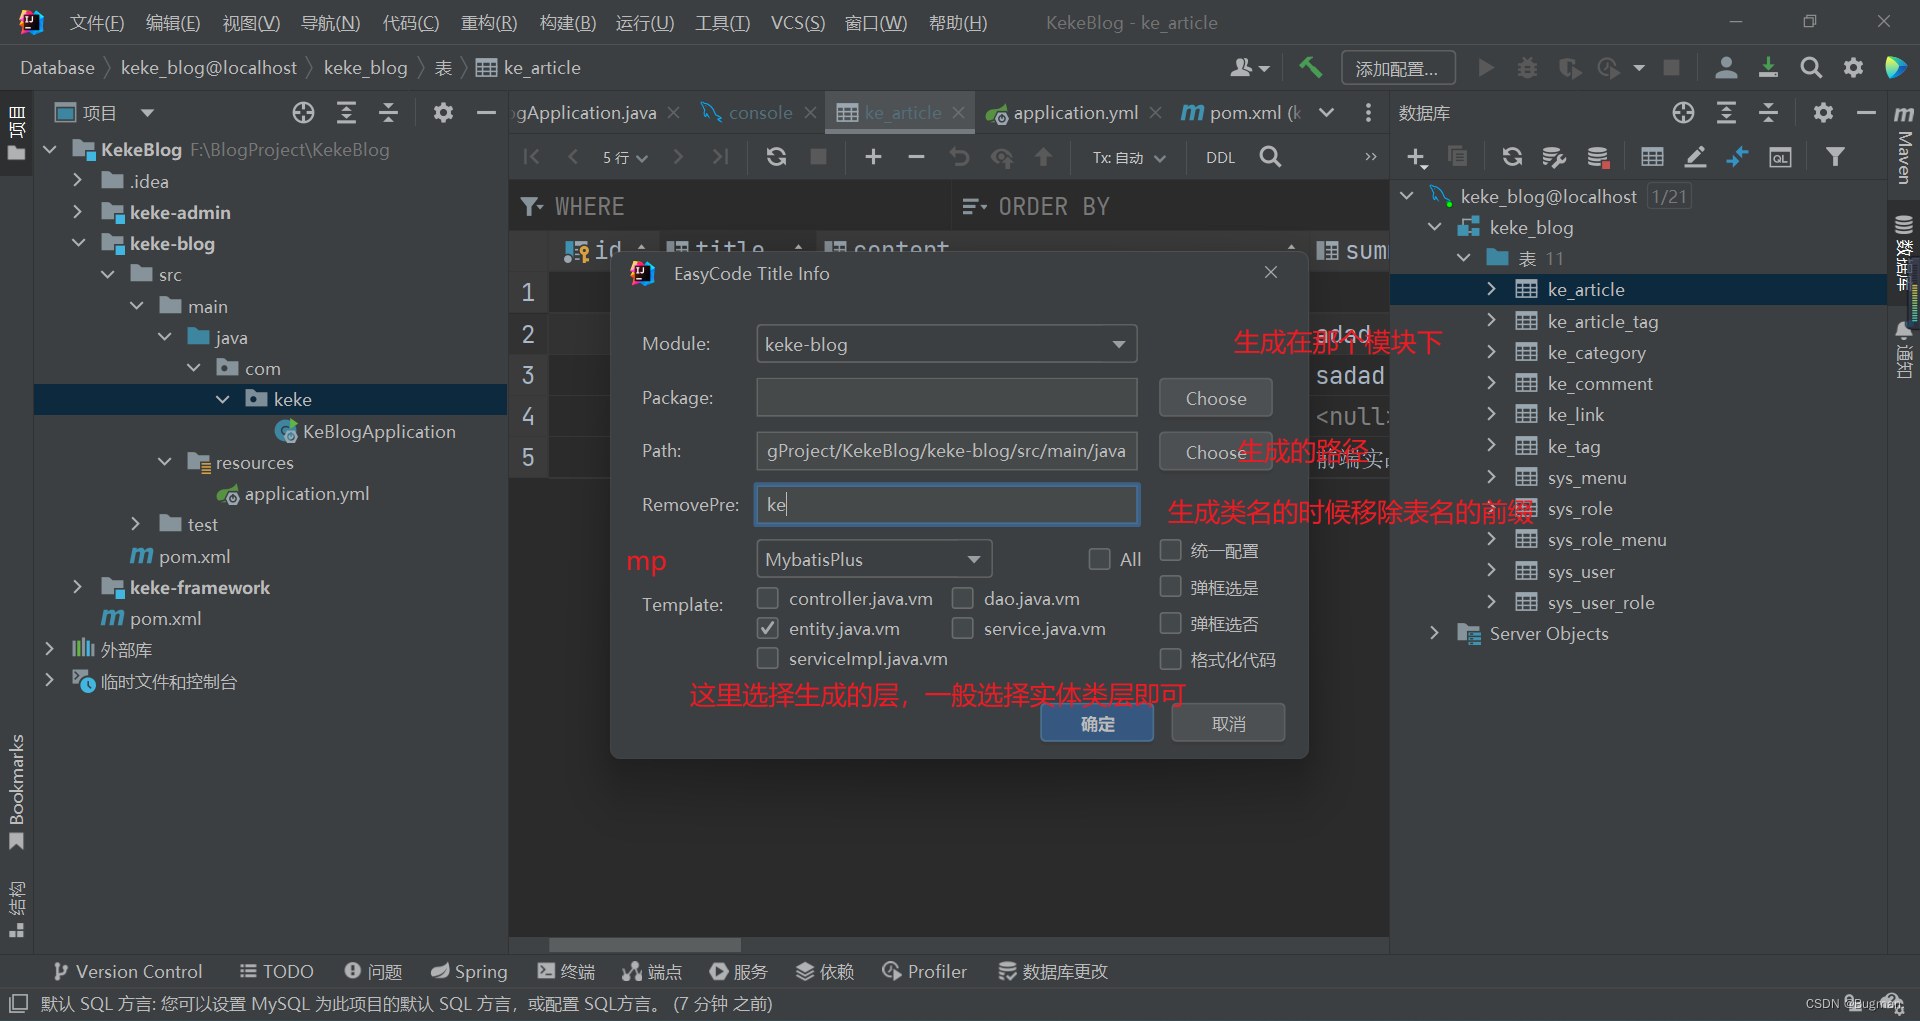Open IDE settings gear in main toolbar
Viewport: 1920px width, 1021px height.
[1853, 67]
